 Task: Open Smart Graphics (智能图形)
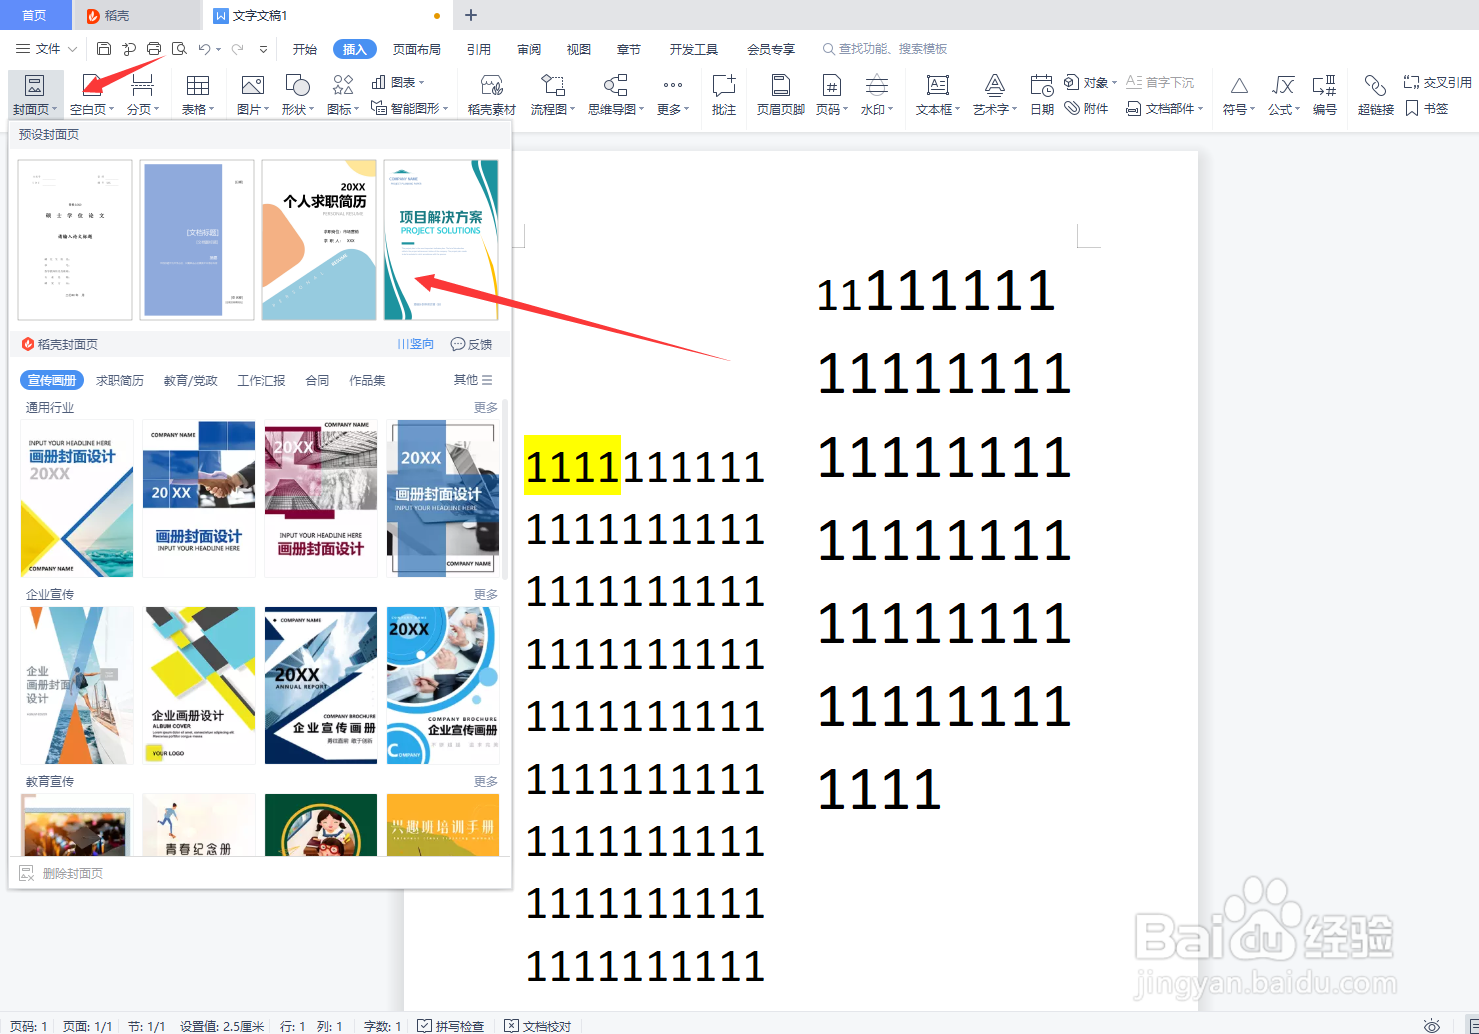point(410,108)
